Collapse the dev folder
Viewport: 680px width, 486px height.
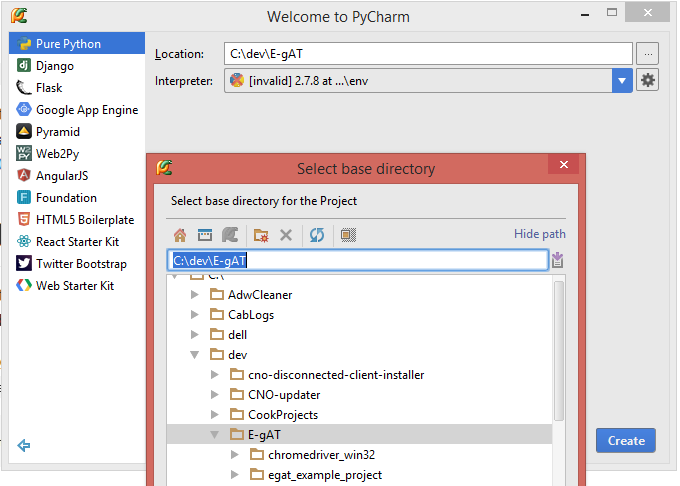[x=195, y=355]
